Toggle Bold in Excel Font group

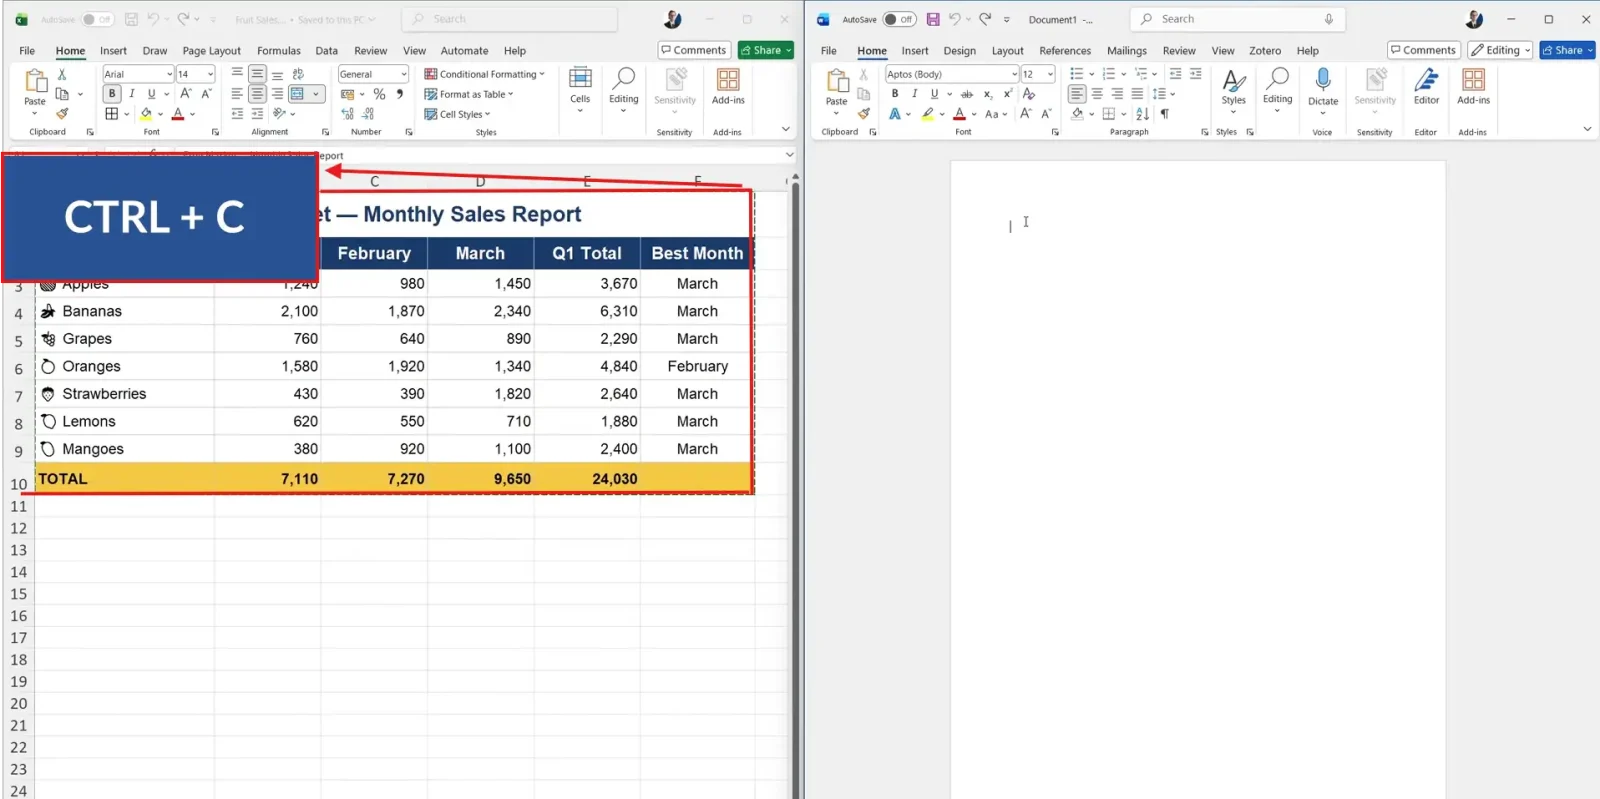(112, 94)
